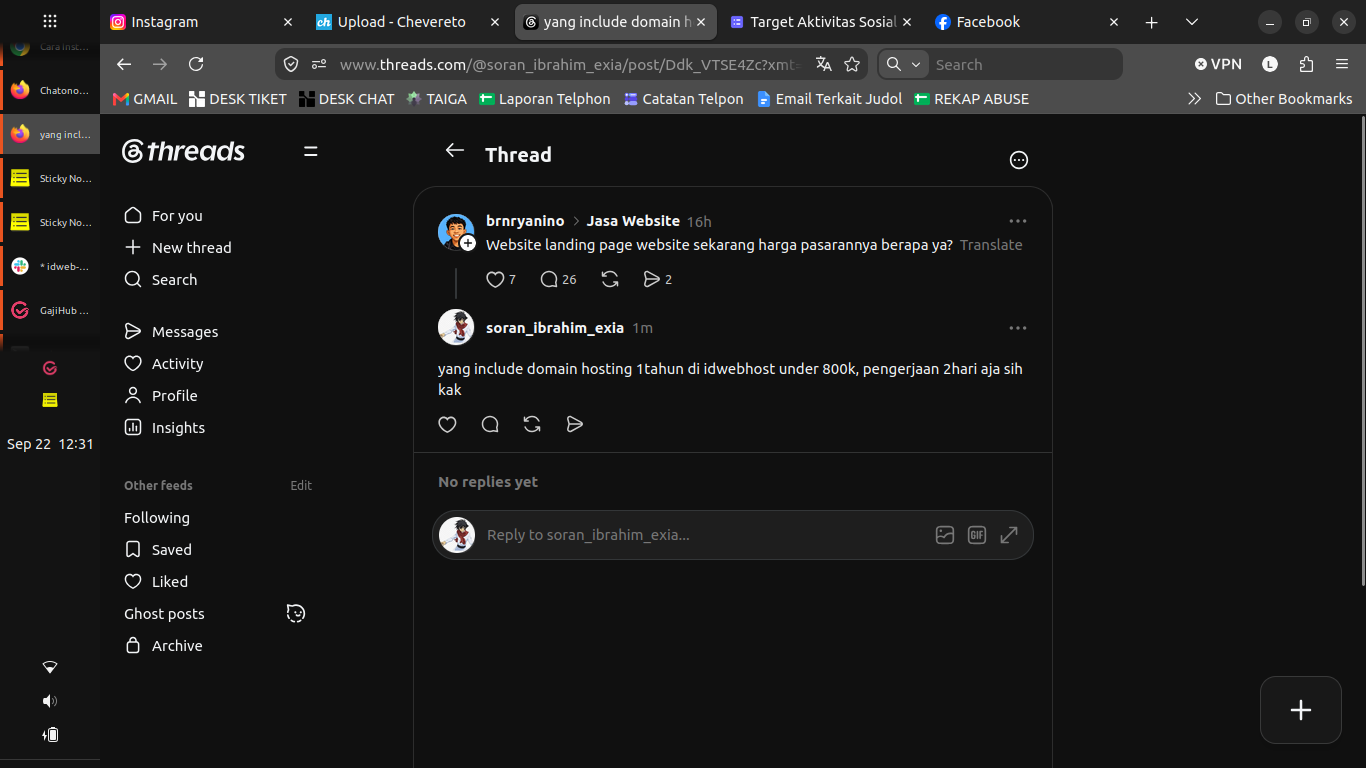Click repost icon under soran_ibrahim_exia's reply
Screen dimensions: 1366x768
pyautogui.click(x=532, y=424)
